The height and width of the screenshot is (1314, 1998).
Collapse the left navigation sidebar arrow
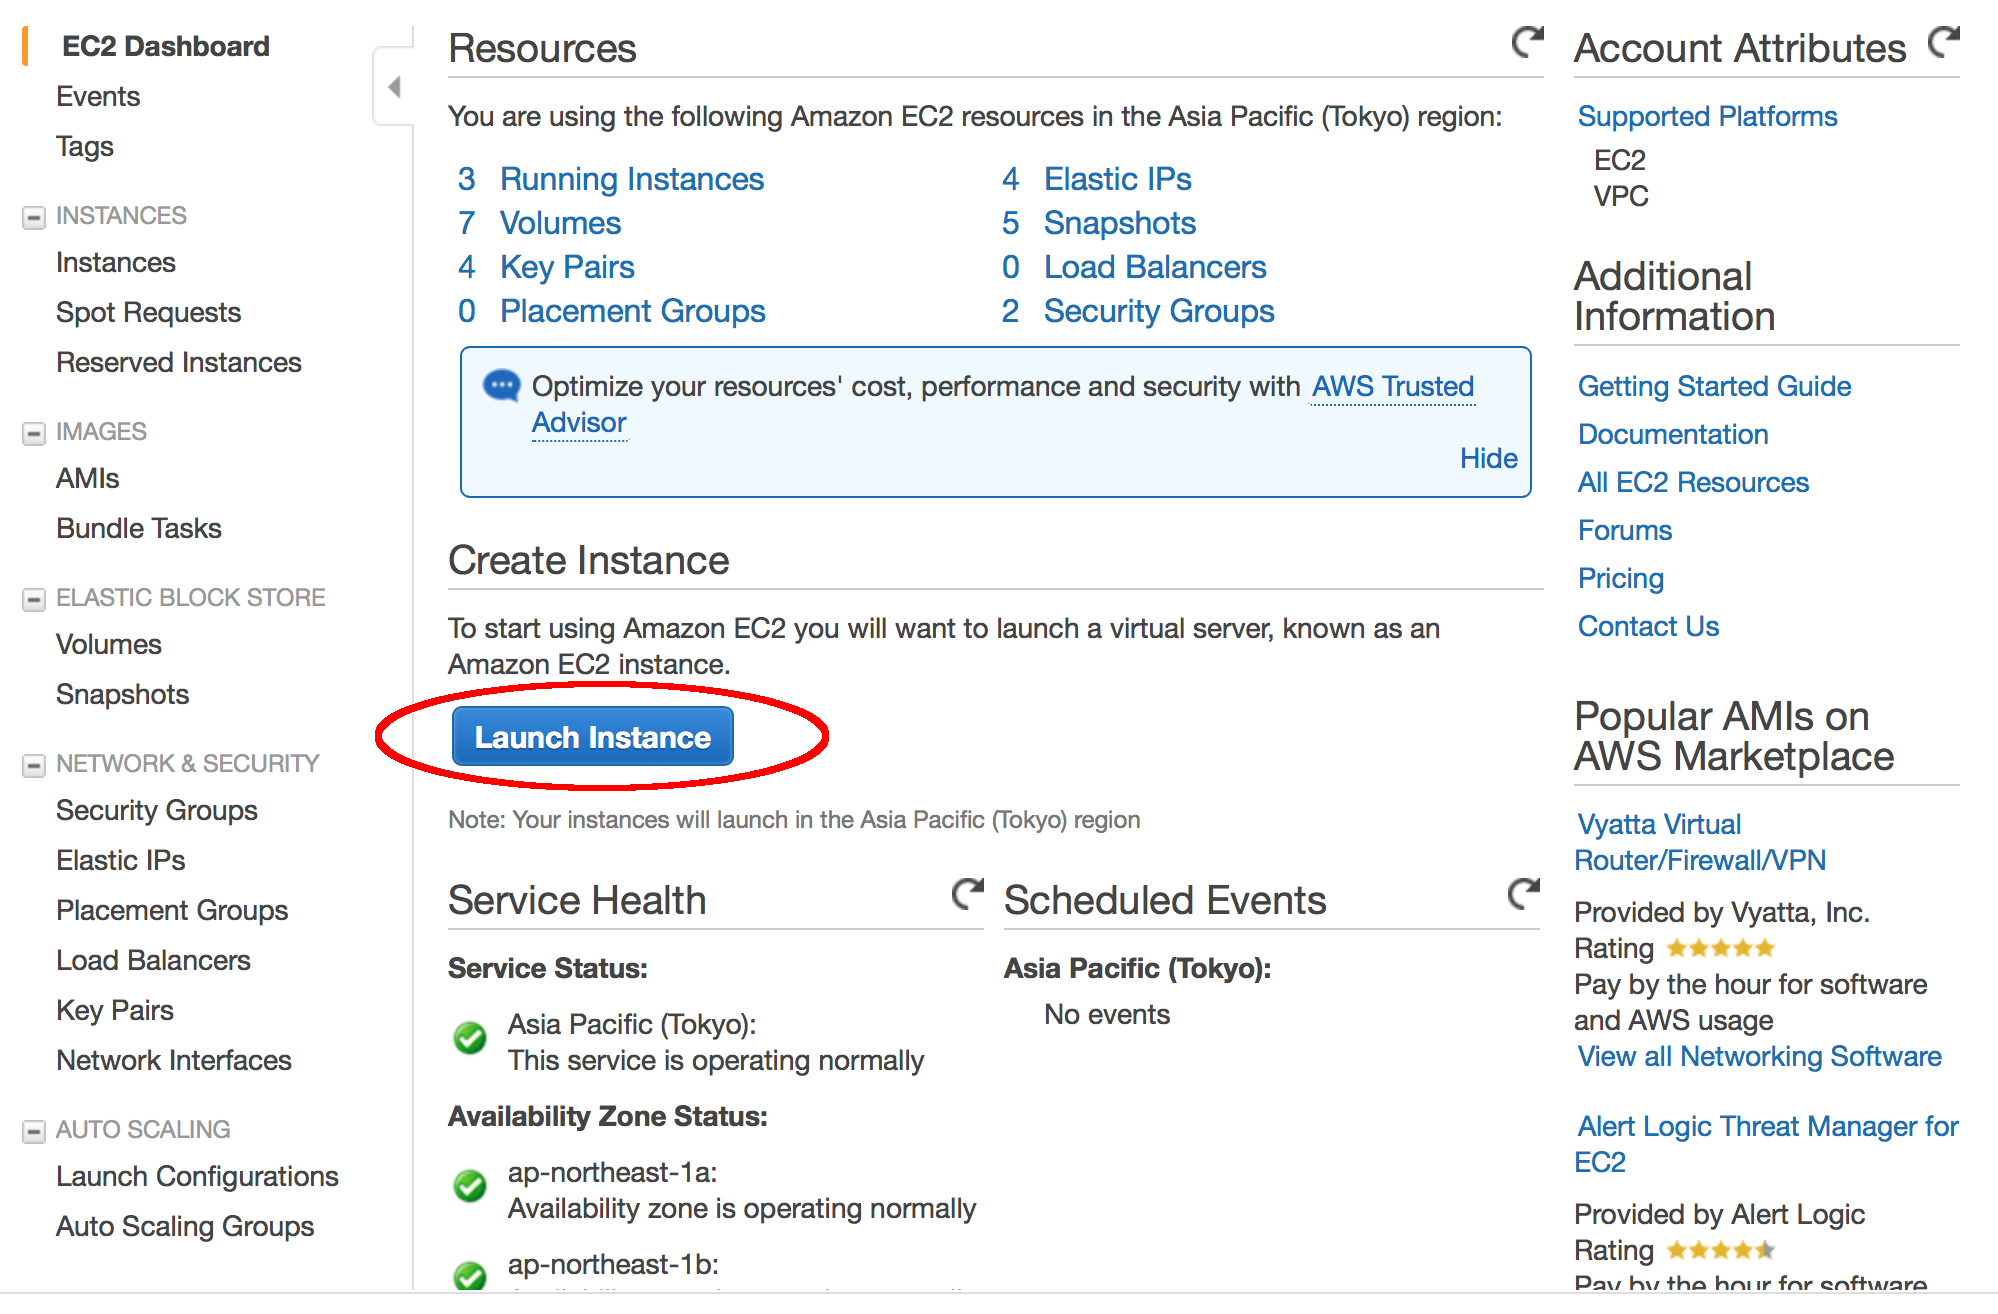394,87
